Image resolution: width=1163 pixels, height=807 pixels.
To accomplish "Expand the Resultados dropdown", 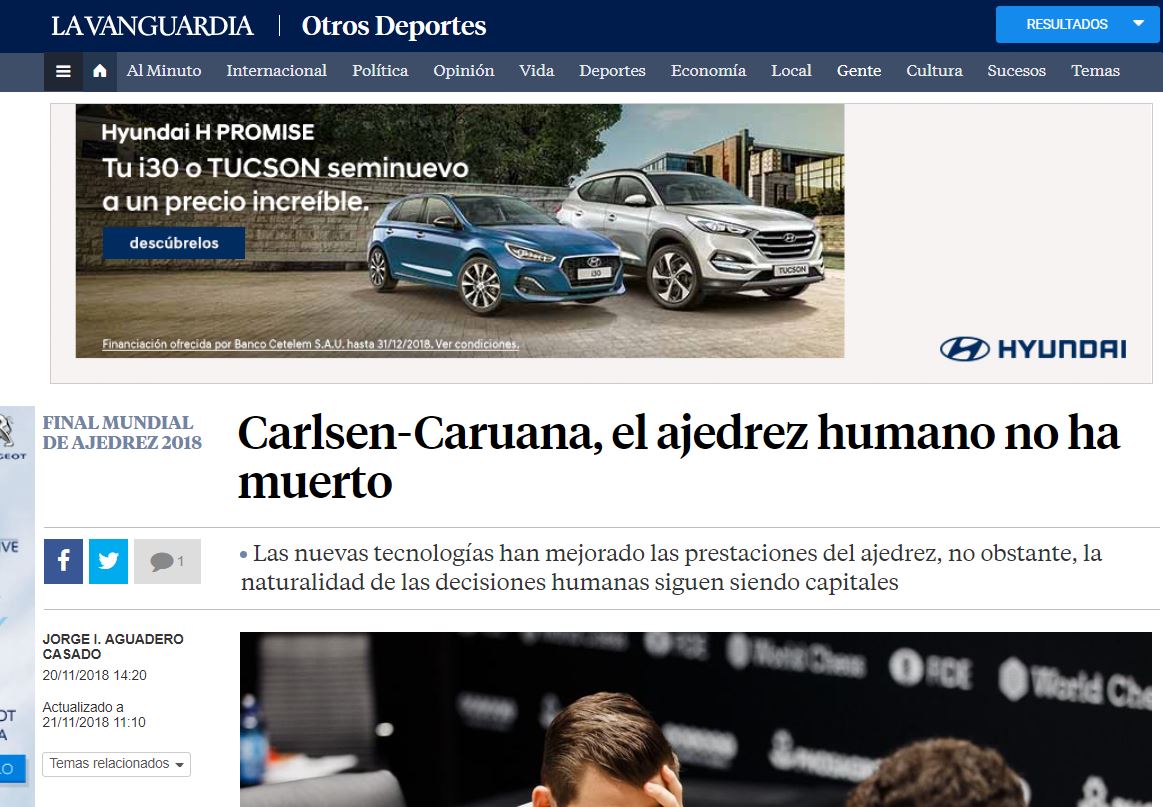I will 1077,24.
